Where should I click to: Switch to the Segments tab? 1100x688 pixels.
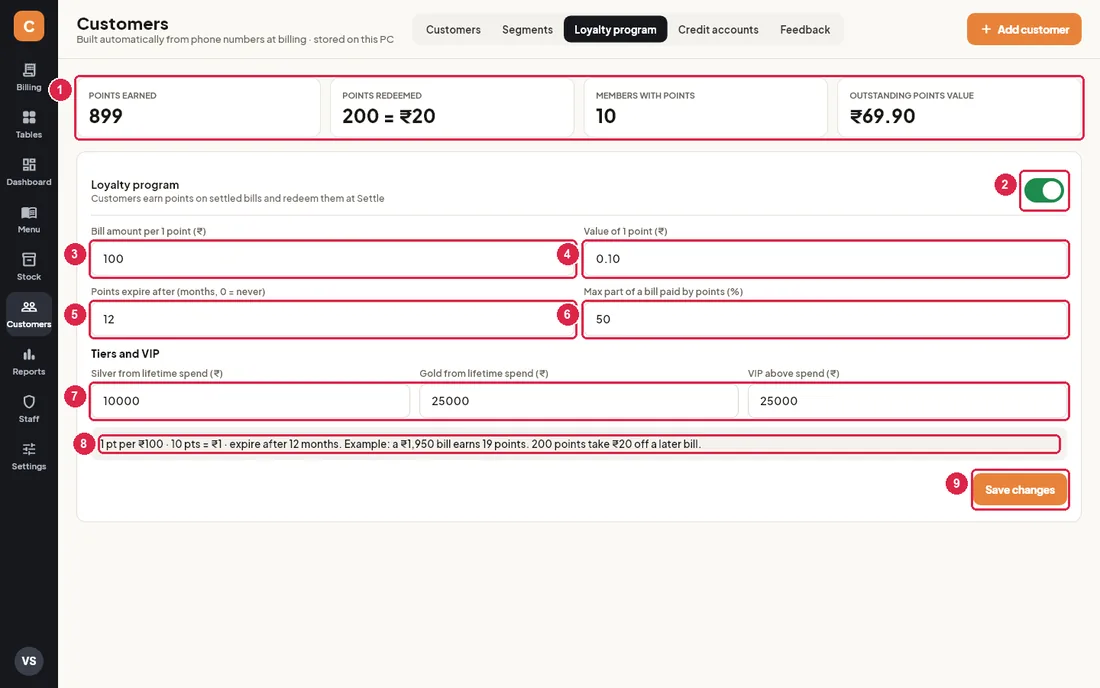(x=528, y=29)
